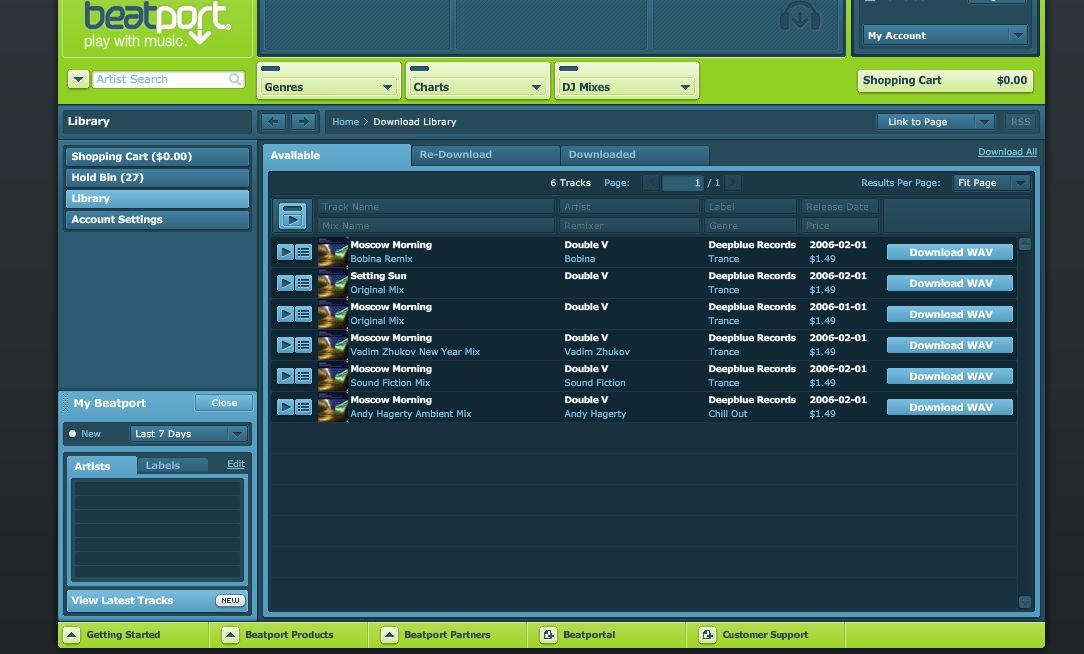1084x654 pixels.
Task: Click the Setting Sun album artwork thumbnail
Action: click(333, 283)
